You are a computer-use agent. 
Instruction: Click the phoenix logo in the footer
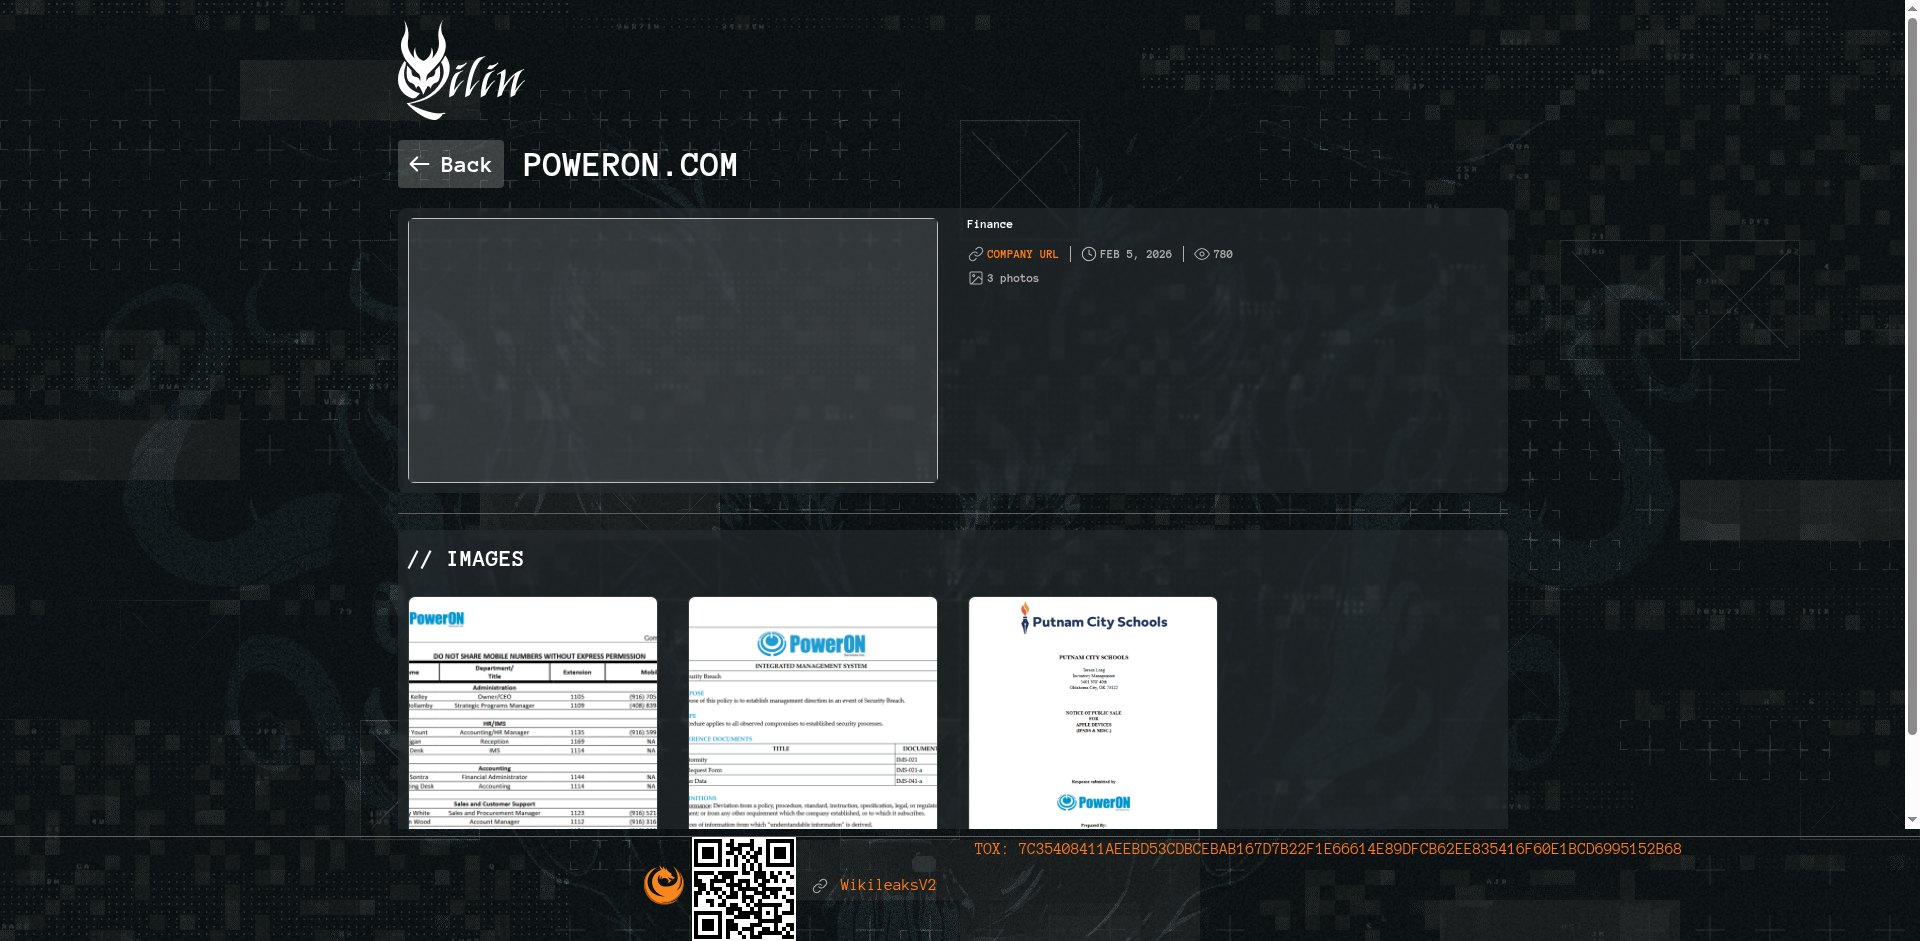663,884
